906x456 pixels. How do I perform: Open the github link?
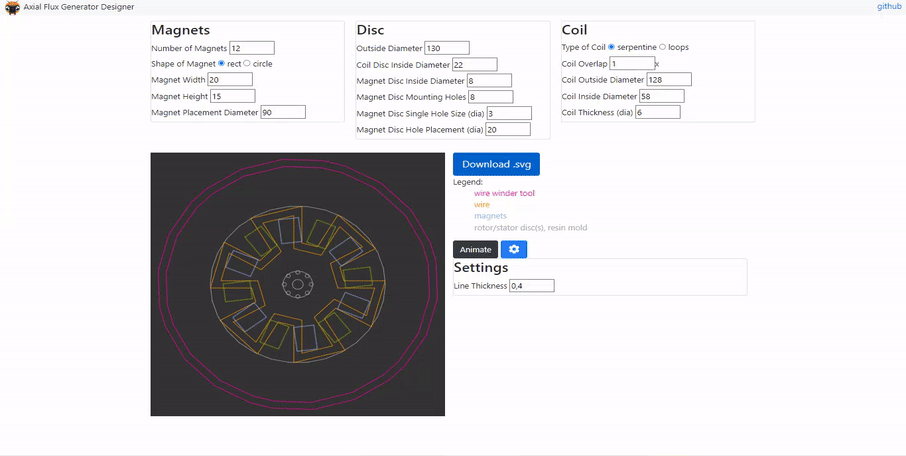[889, 6]
